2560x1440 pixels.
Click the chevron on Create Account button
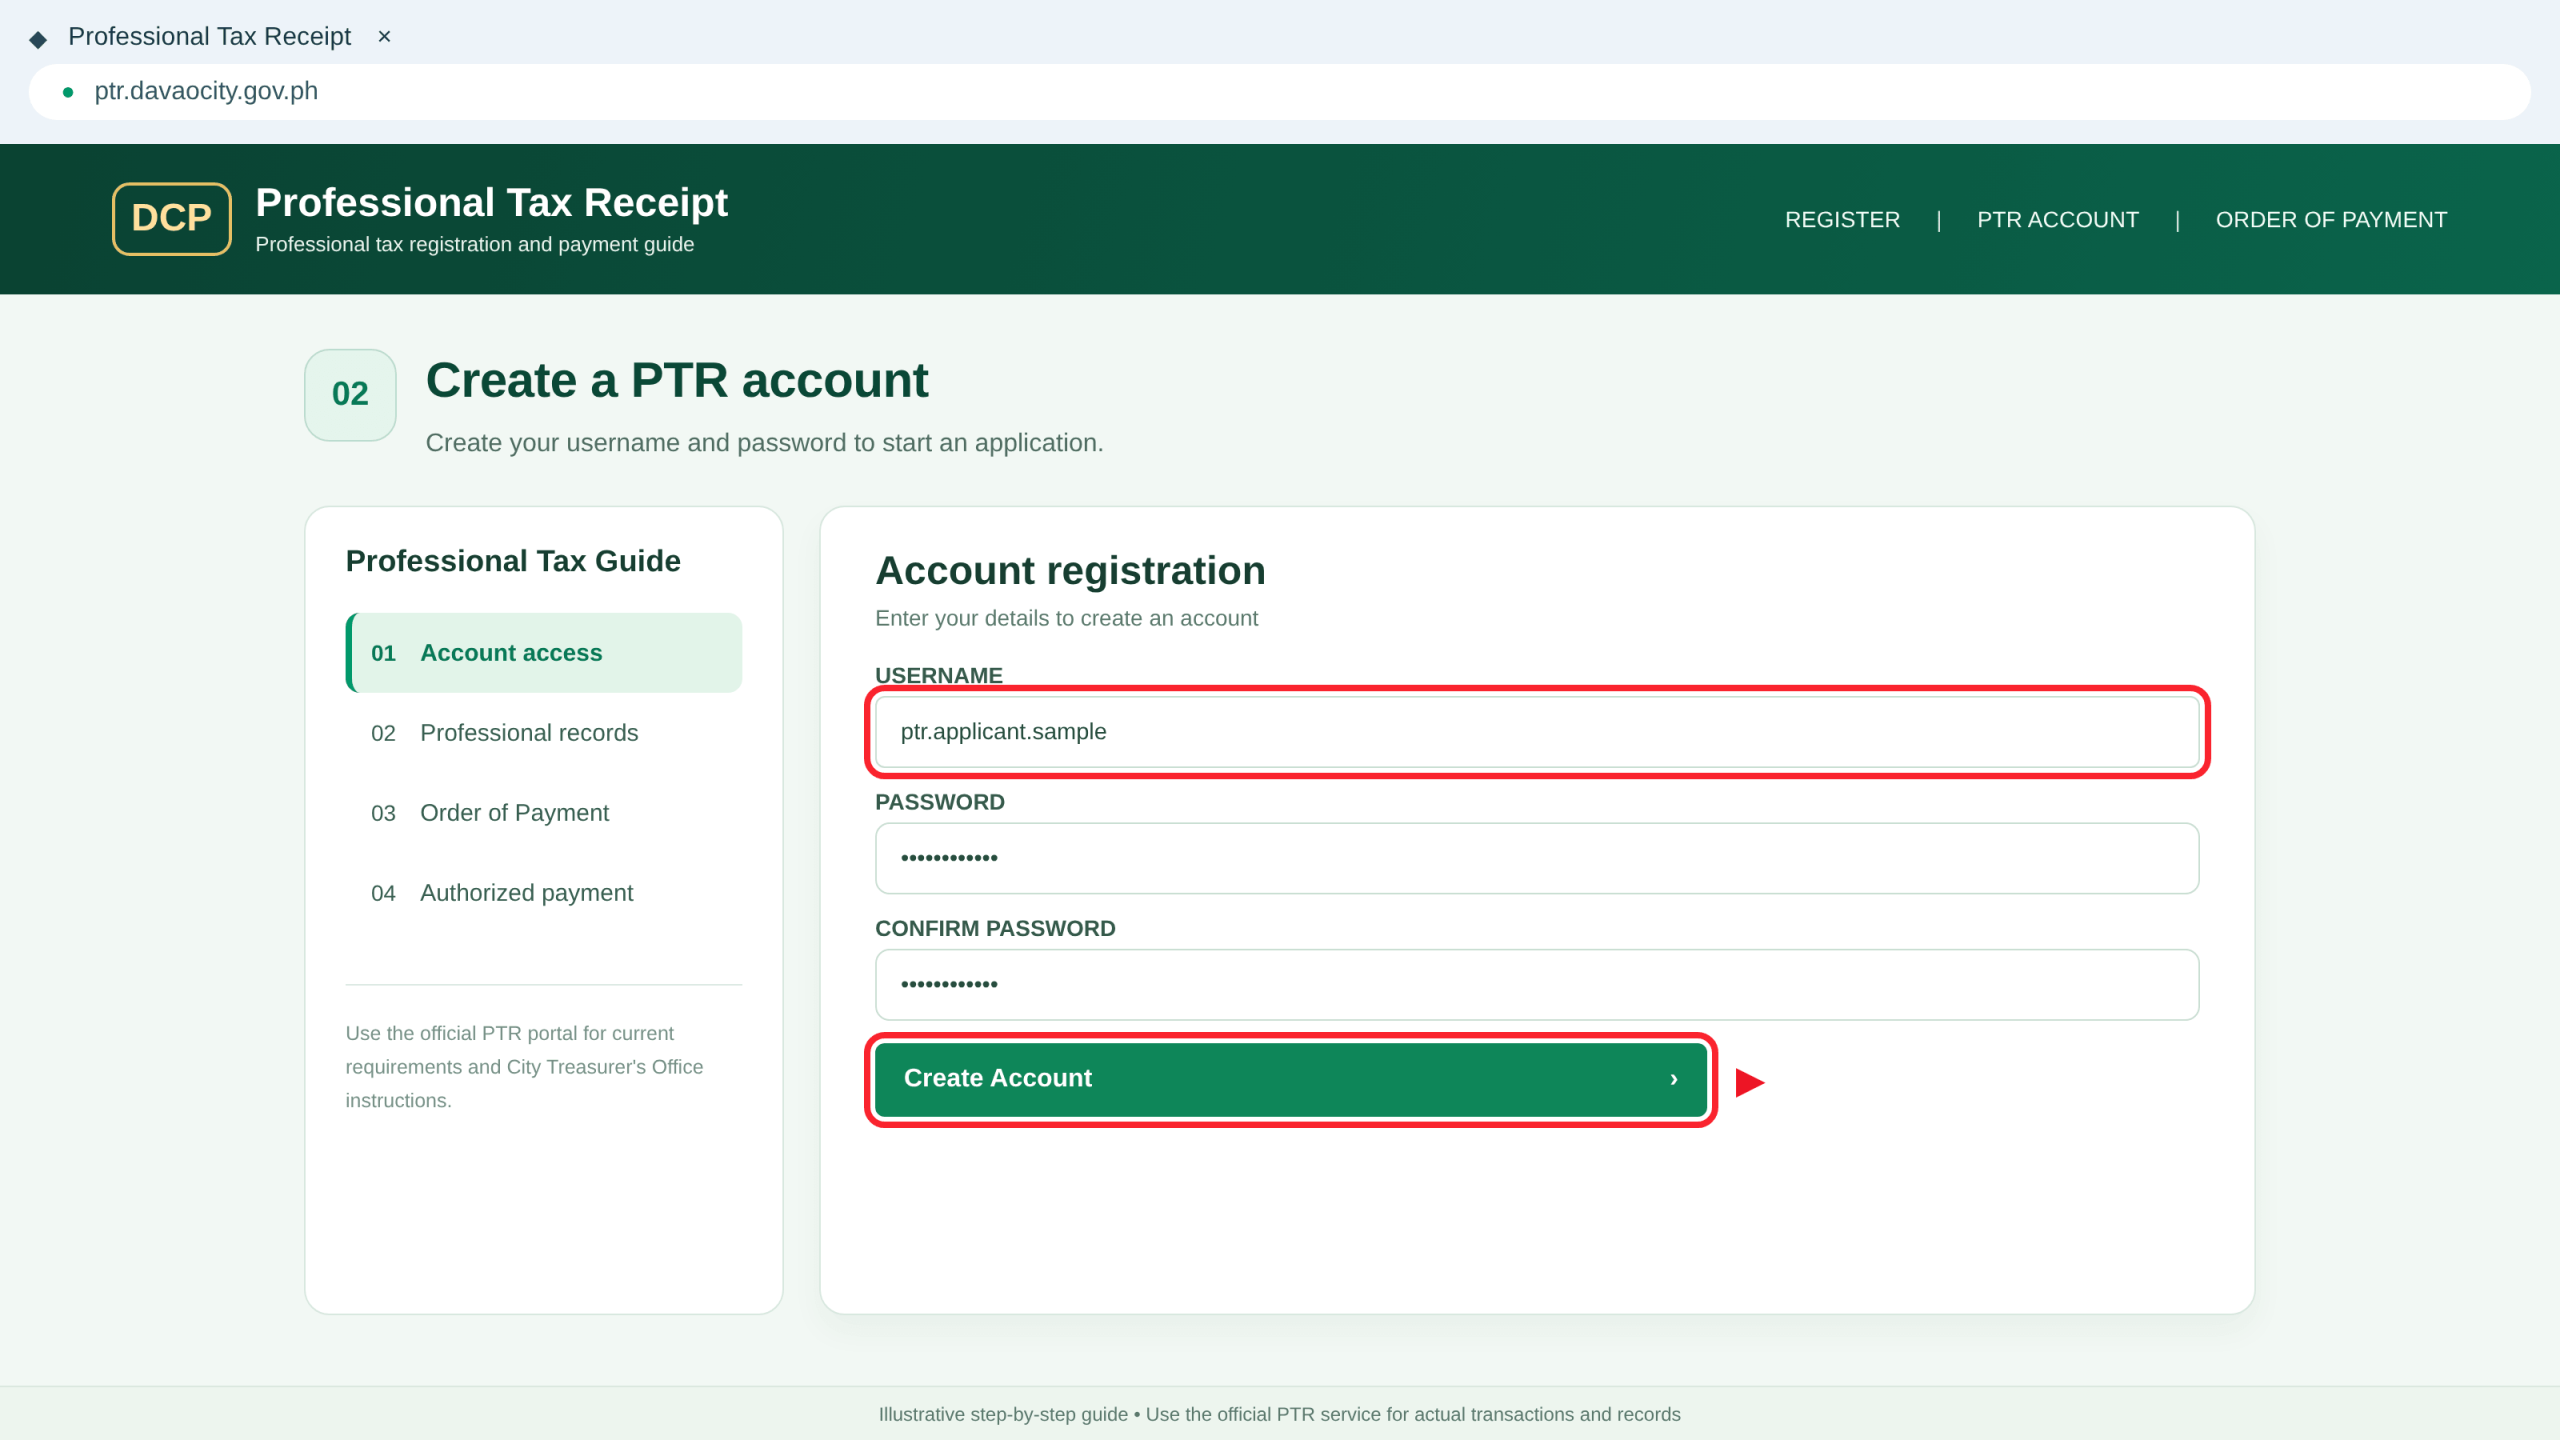click(1674, 1079)
